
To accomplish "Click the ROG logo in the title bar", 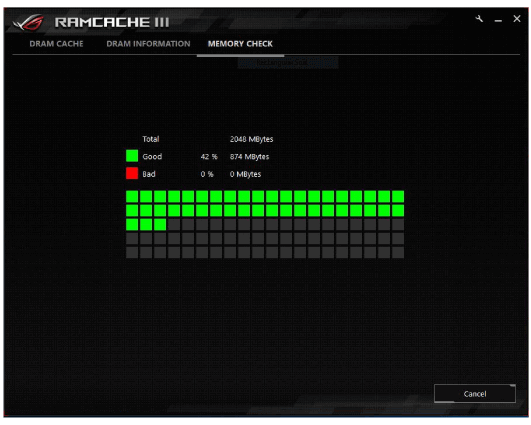I will pyautogui.click(x=28, y=22).
